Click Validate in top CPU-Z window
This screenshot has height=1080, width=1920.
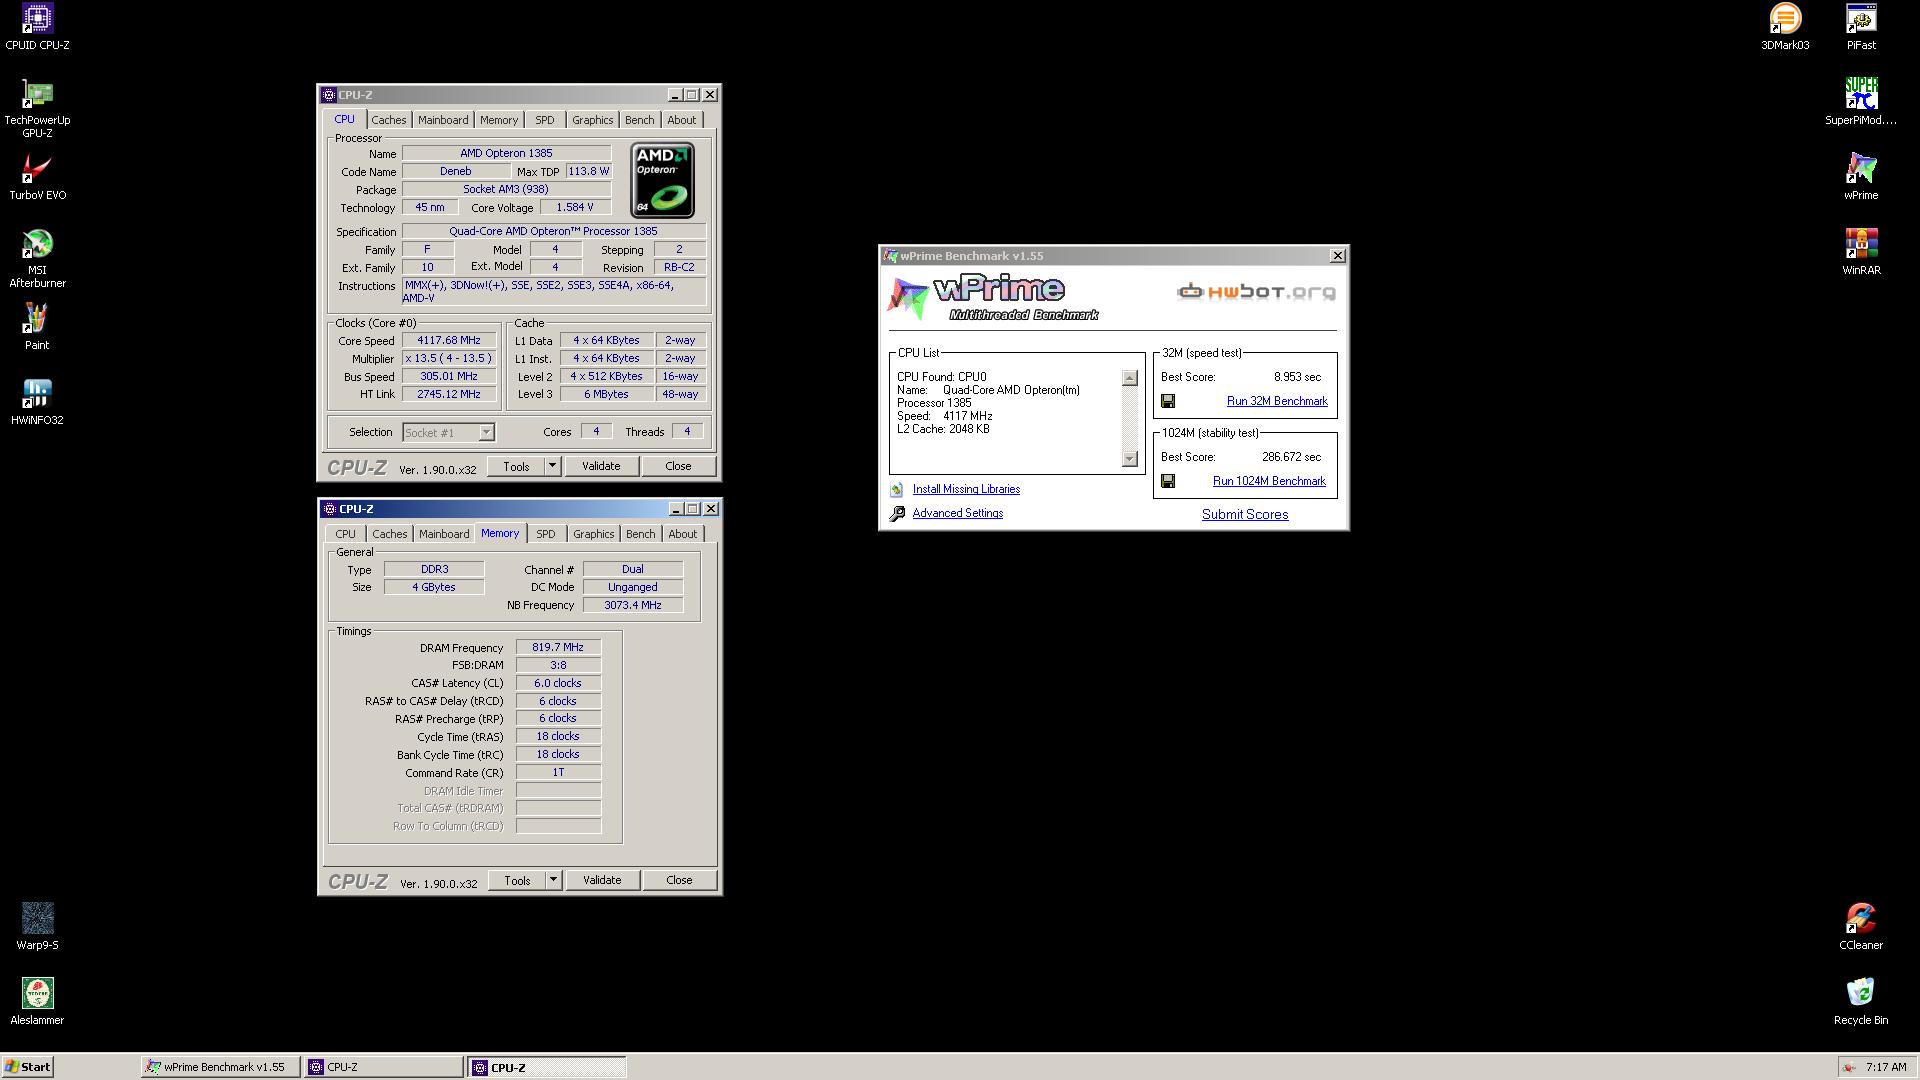pos(601,466)
